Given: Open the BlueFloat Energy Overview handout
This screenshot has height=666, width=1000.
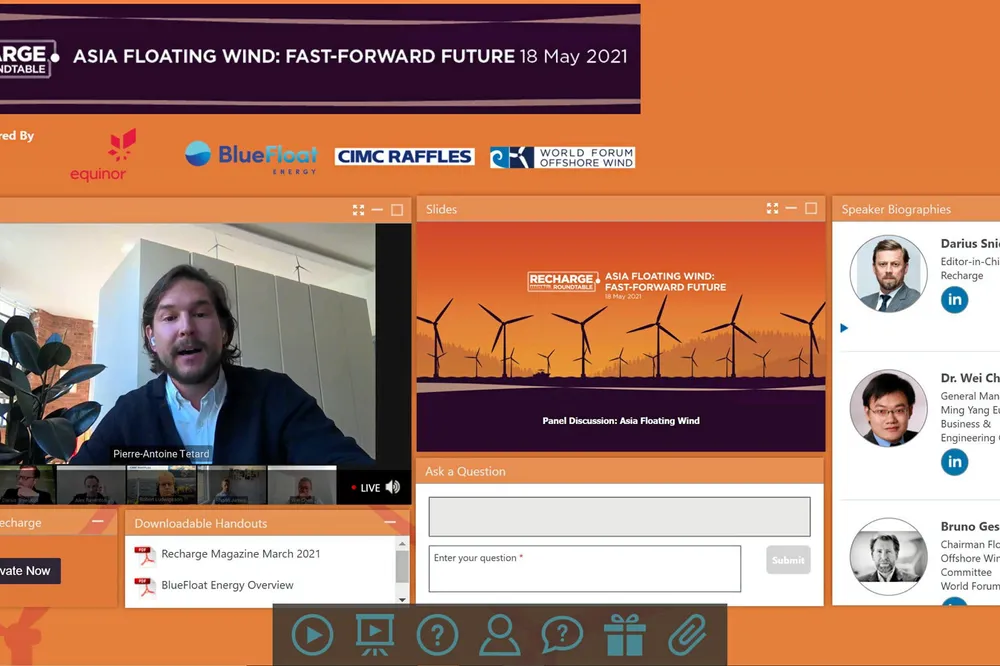Looking at the screenshot, I should [227, 585].
